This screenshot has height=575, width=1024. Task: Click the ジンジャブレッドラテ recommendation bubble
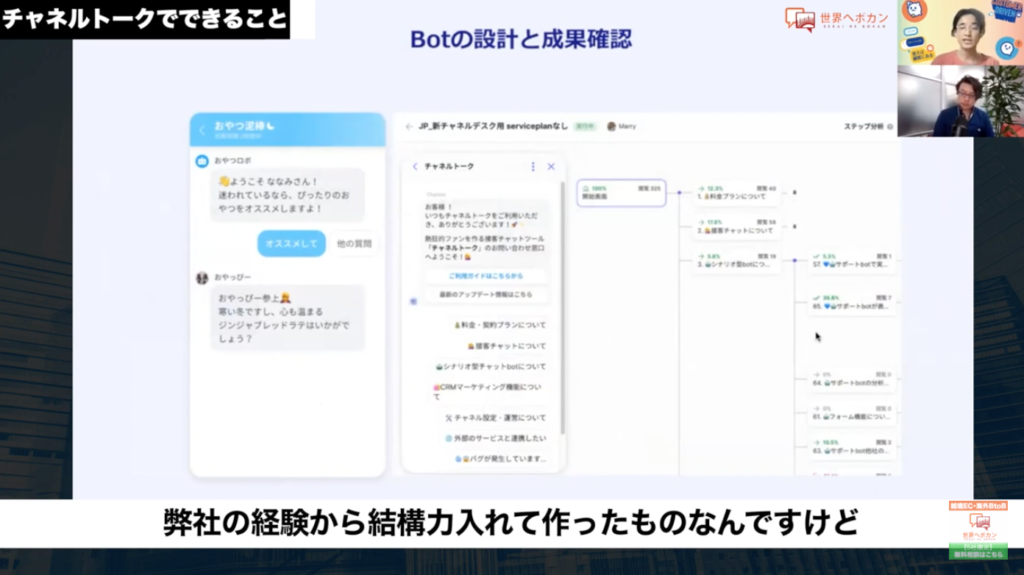tap(287, 318)
